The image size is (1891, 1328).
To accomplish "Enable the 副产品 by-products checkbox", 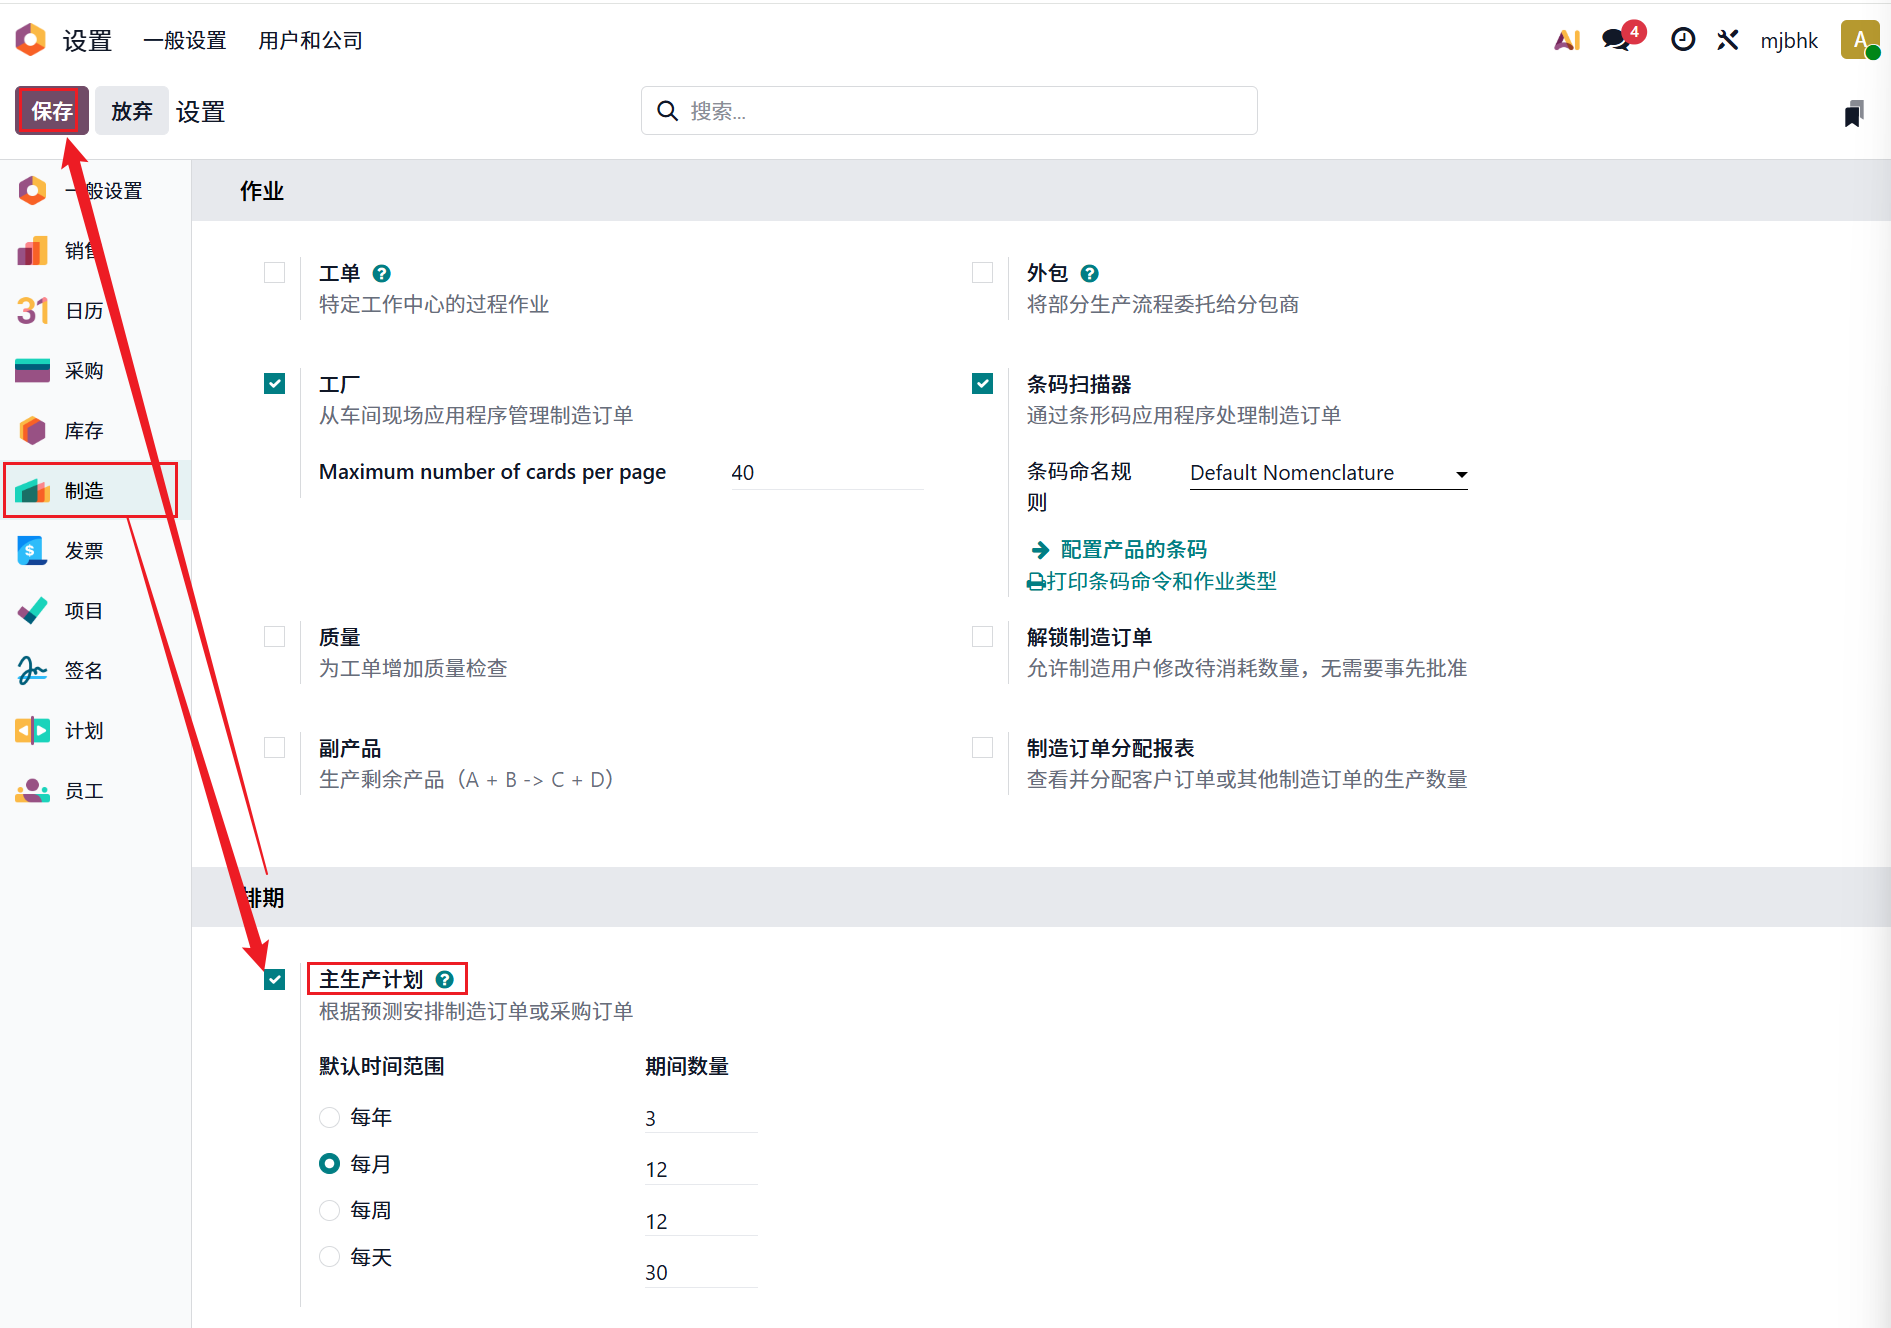I will [275, 748].
